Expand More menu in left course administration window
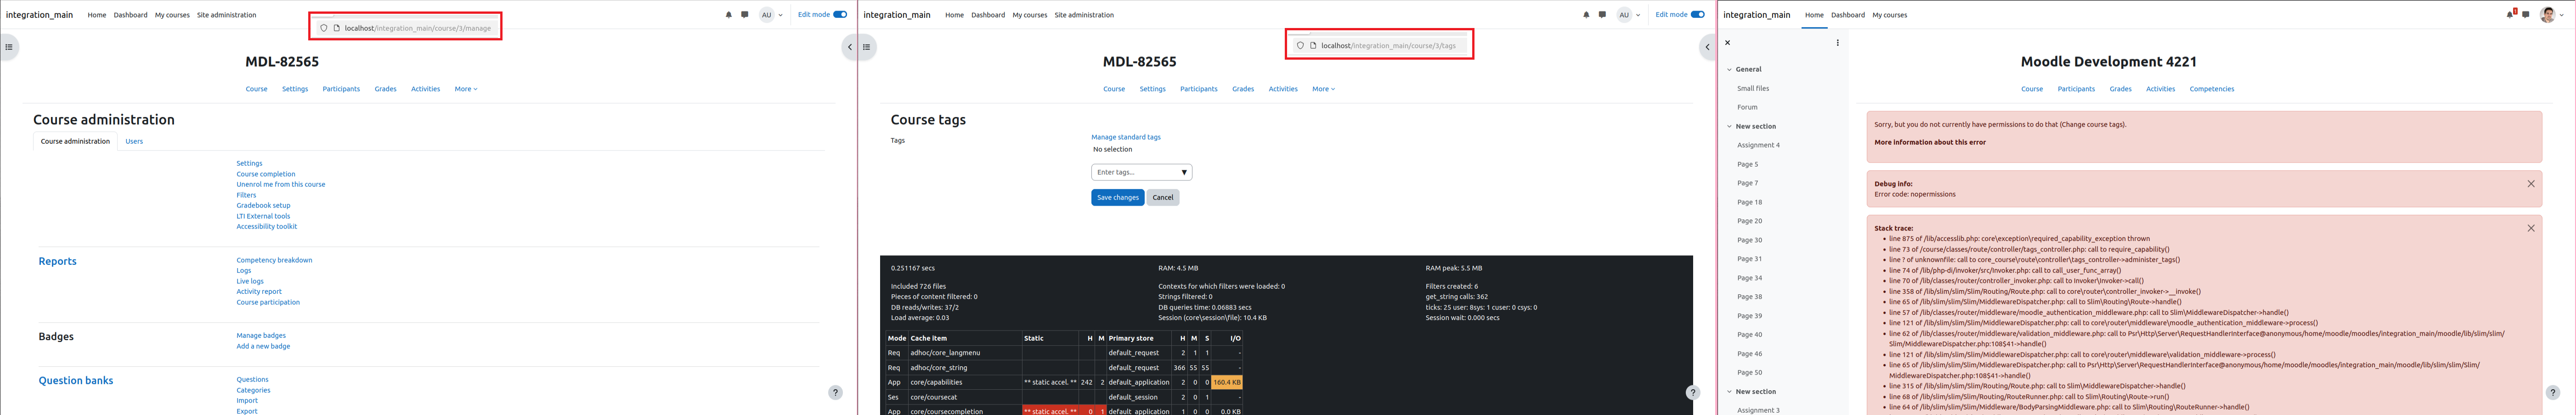Viewport: 2576px width, 415px height. click(x=466, y=89)
